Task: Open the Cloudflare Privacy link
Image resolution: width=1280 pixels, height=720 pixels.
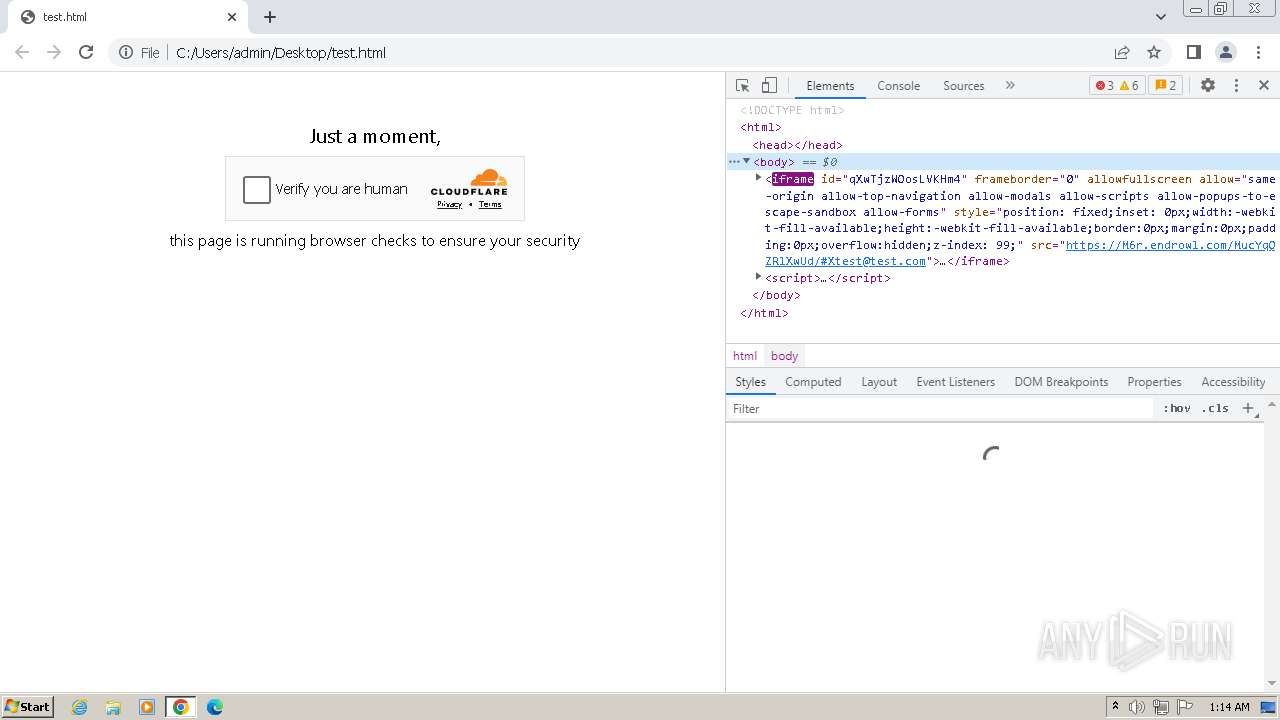Action: point(449,204)
